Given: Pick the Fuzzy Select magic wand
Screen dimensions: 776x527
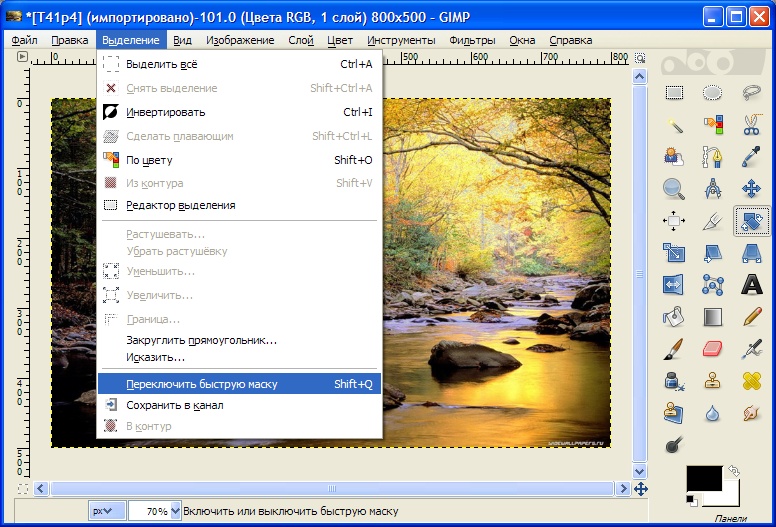Looking at the screenshot, I should click(674, 125).
